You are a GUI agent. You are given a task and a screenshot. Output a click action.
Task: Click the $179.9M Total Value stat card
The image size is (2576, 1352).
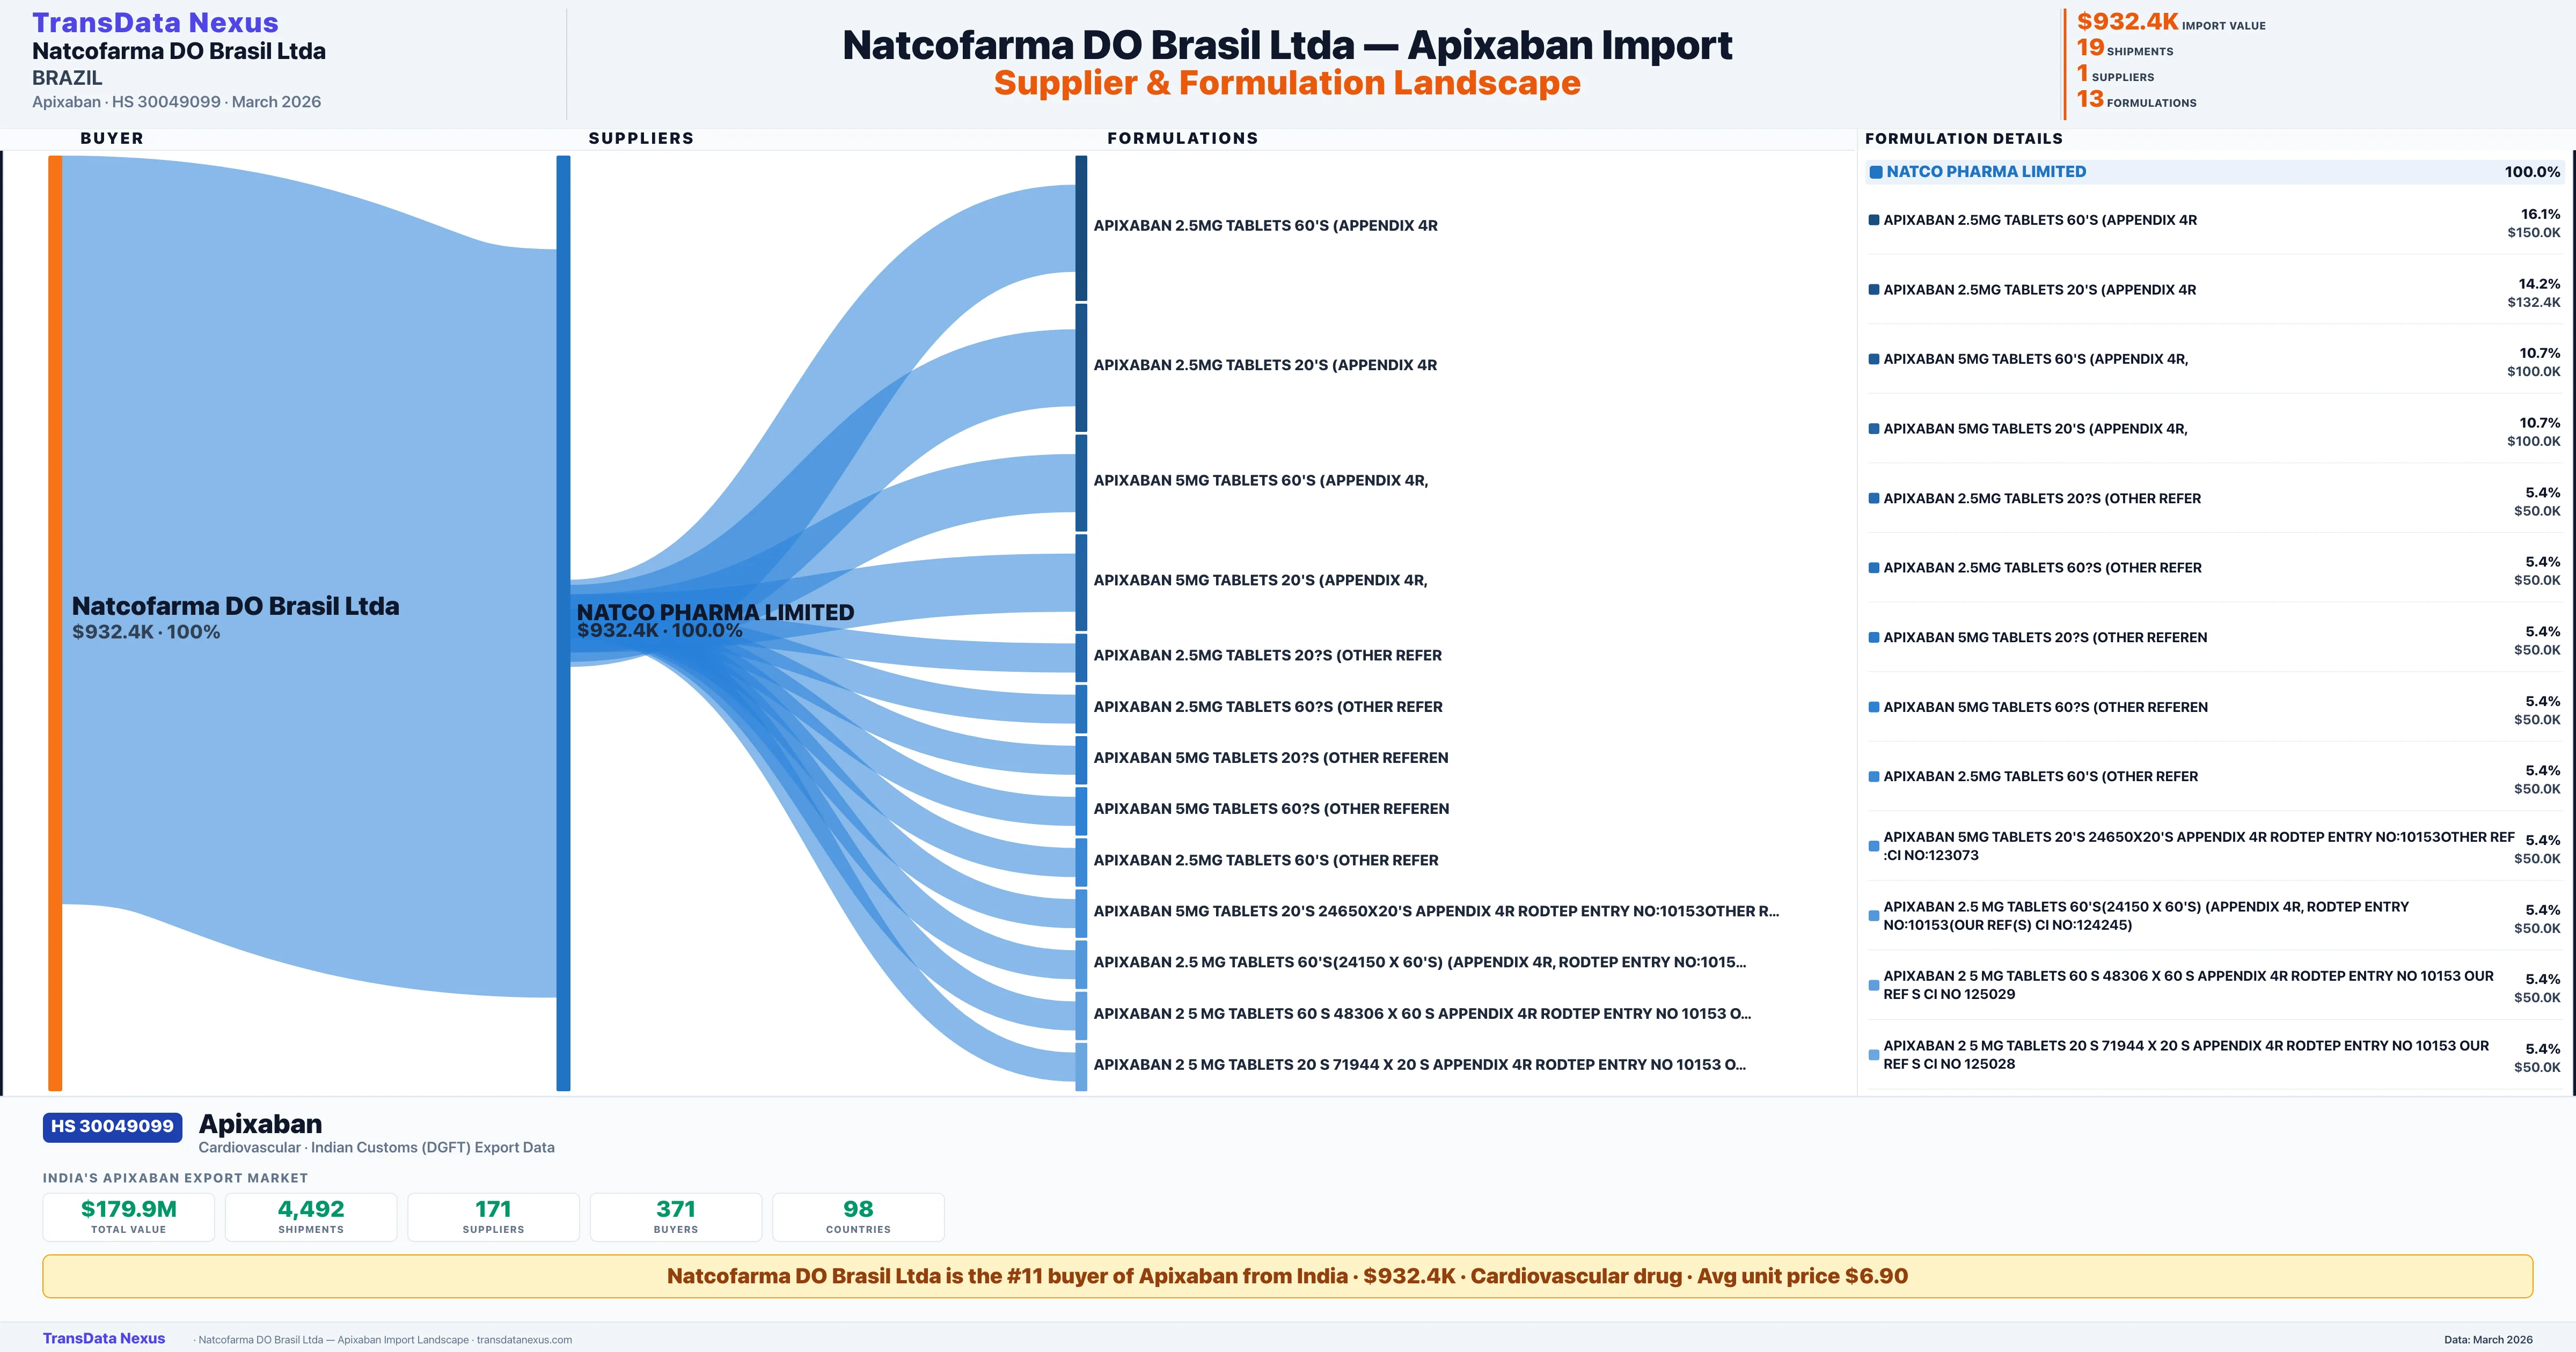pos(129,1216)
